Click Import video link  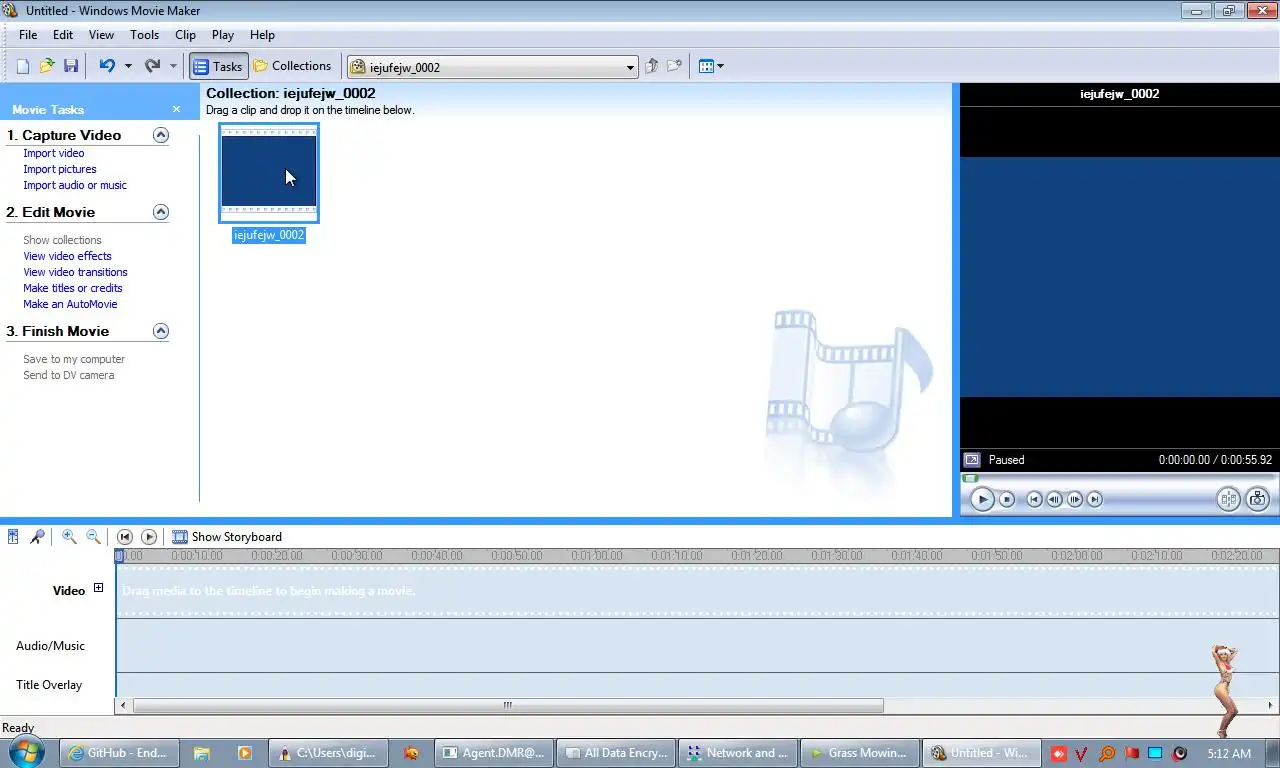(54, 153)
